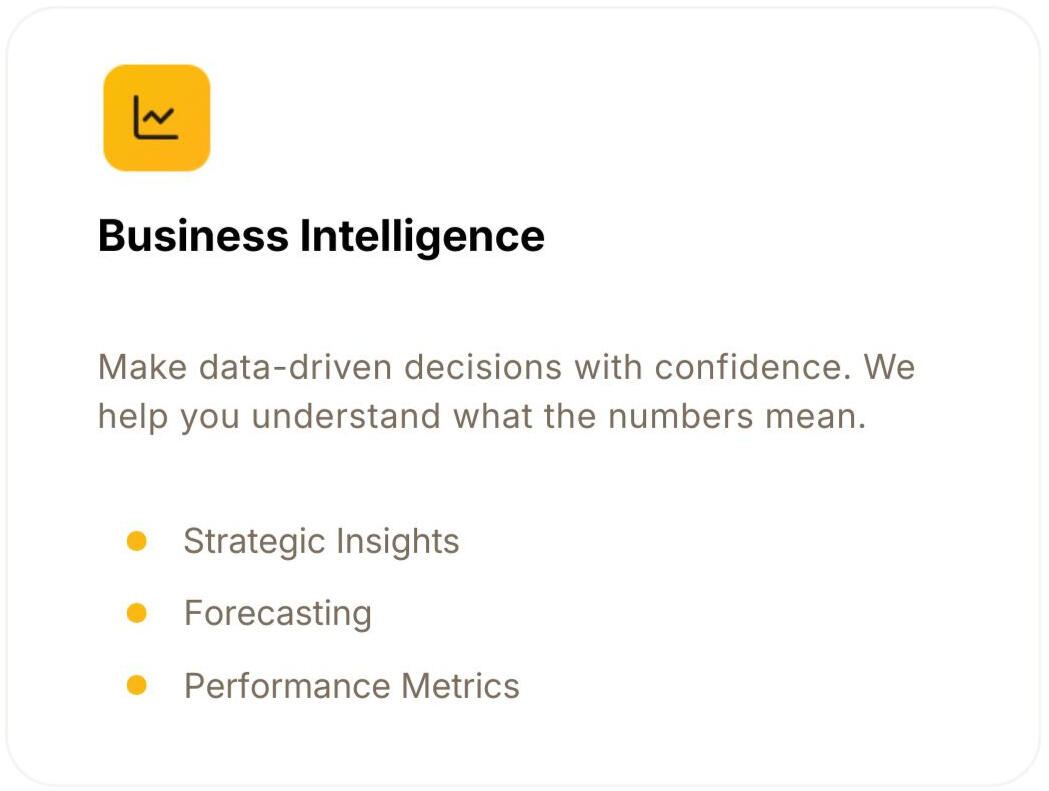Click the word "help" in the description
The width and height of the screenshot is (1049, 791).
pyautogui.click(x=133, y=416)
